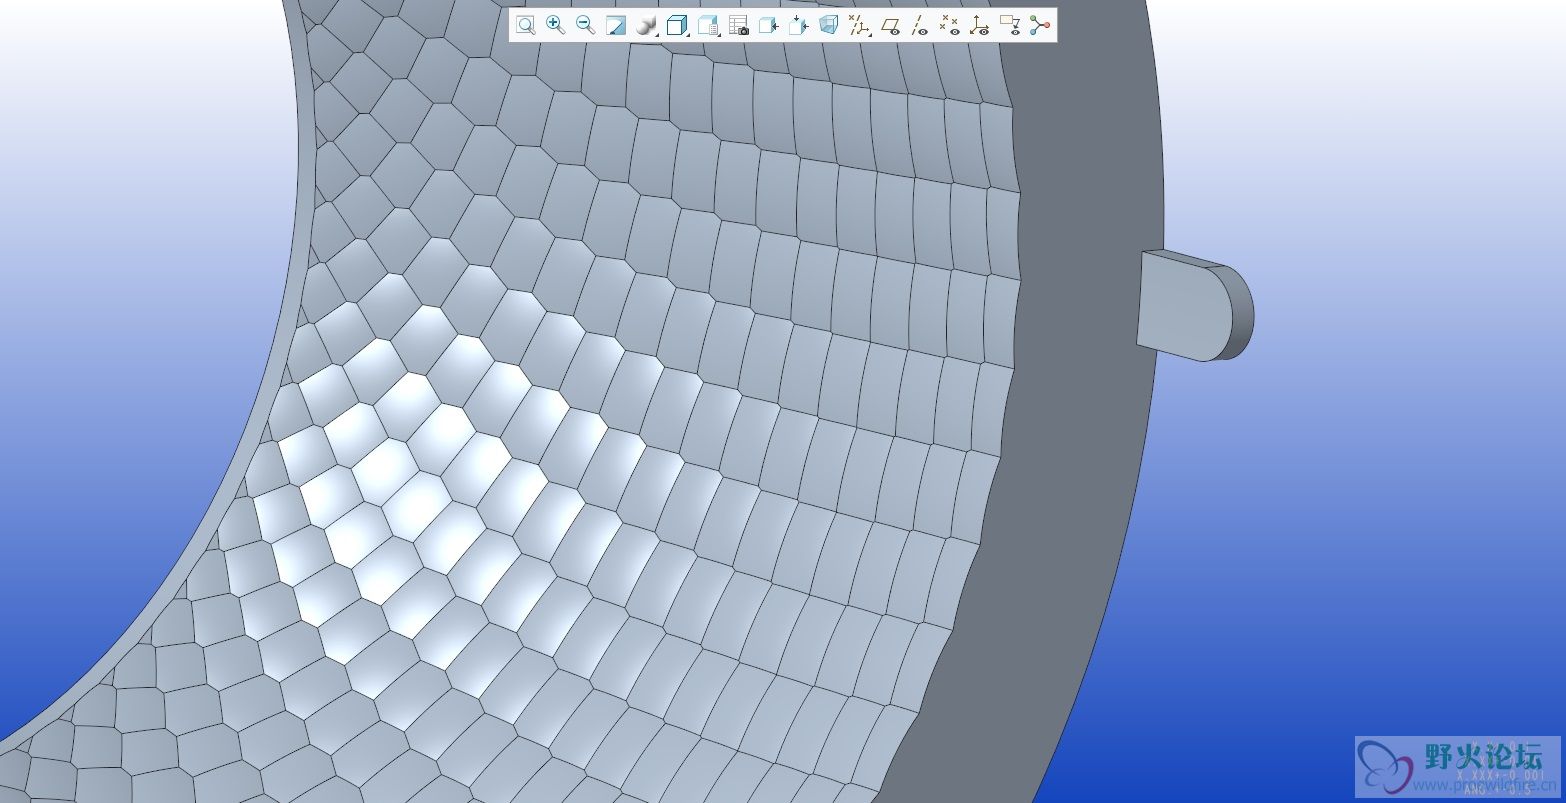Click the Refit magnifier icon
The height and width of the screenshot is (803, 1566).
point(525,25)
